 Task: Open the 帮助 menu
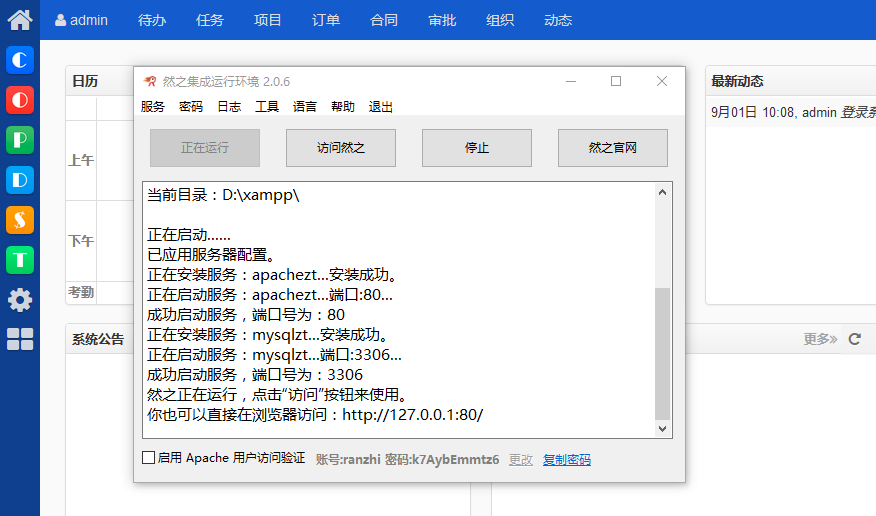pyautogui.click(x=342, y=106)
